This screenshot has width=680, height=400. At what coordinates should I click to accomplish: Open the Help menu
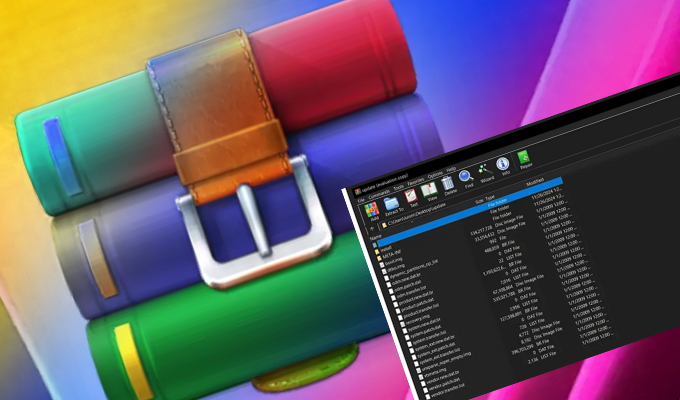(x=451, y=169)
